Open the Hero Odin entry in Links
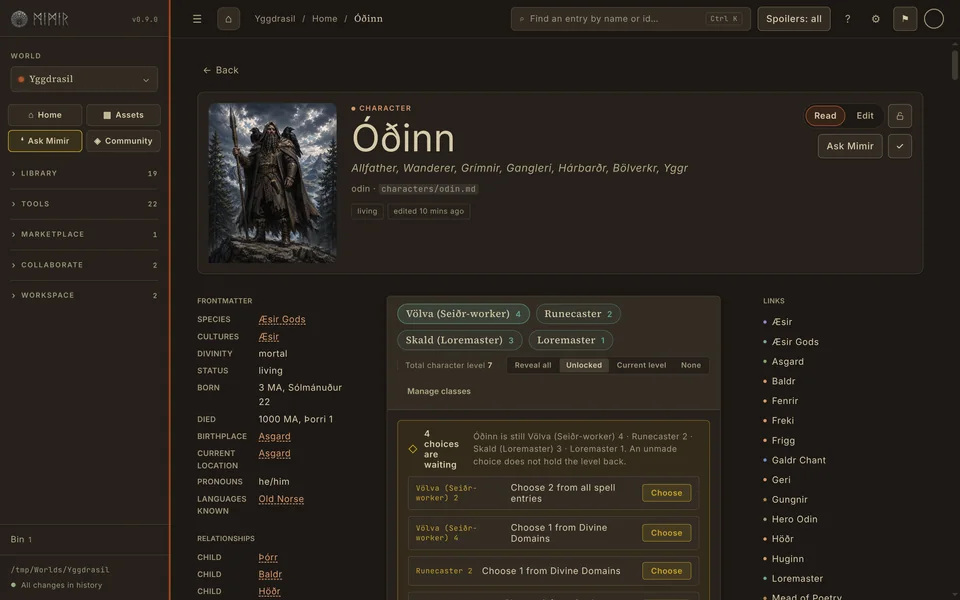Viewport: 960px width, 600px height. coord(794,519)
